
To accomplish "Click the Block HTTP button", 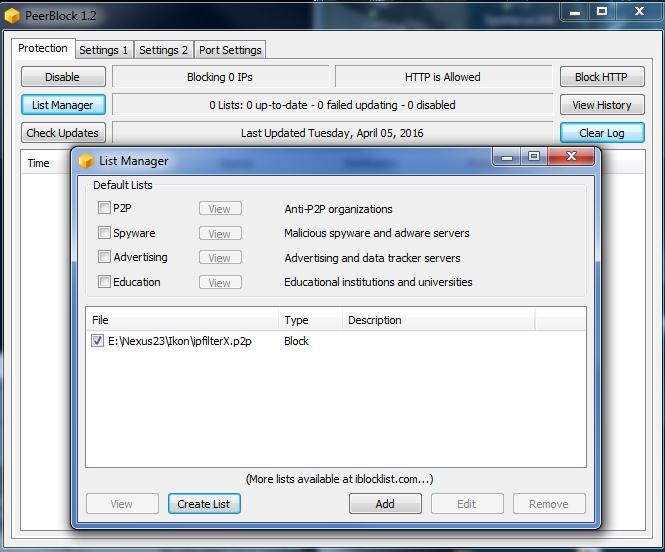I will click(602, 77).
